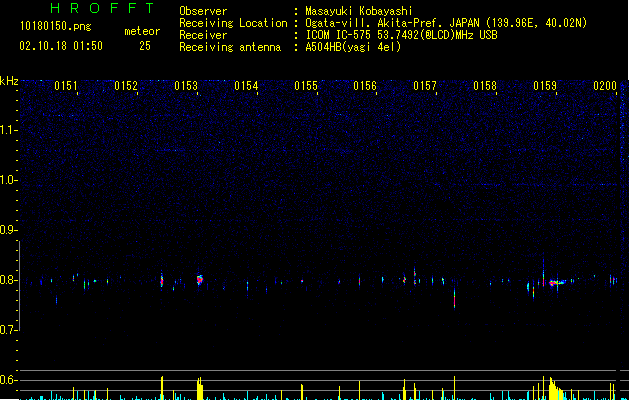Click the Receiving Location label
The height and width of the screenshot is (400, 629).
pyautogui.click(x=233, y=23)
